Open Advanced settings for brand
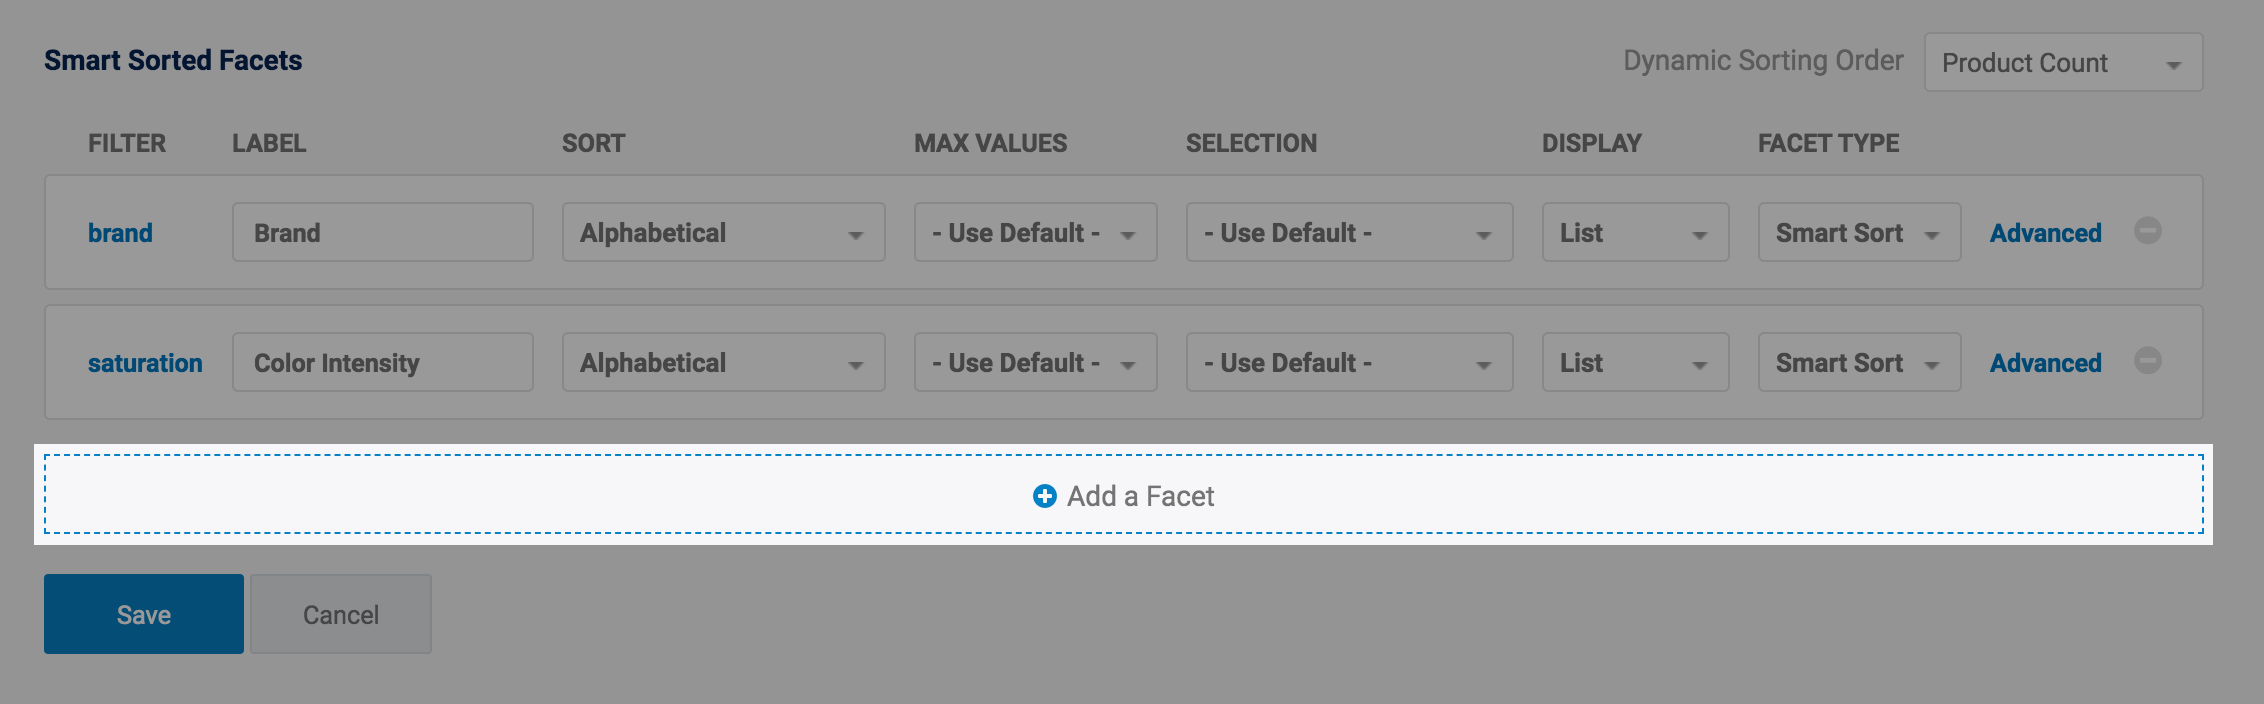2264x704 pixels. 2045,233
